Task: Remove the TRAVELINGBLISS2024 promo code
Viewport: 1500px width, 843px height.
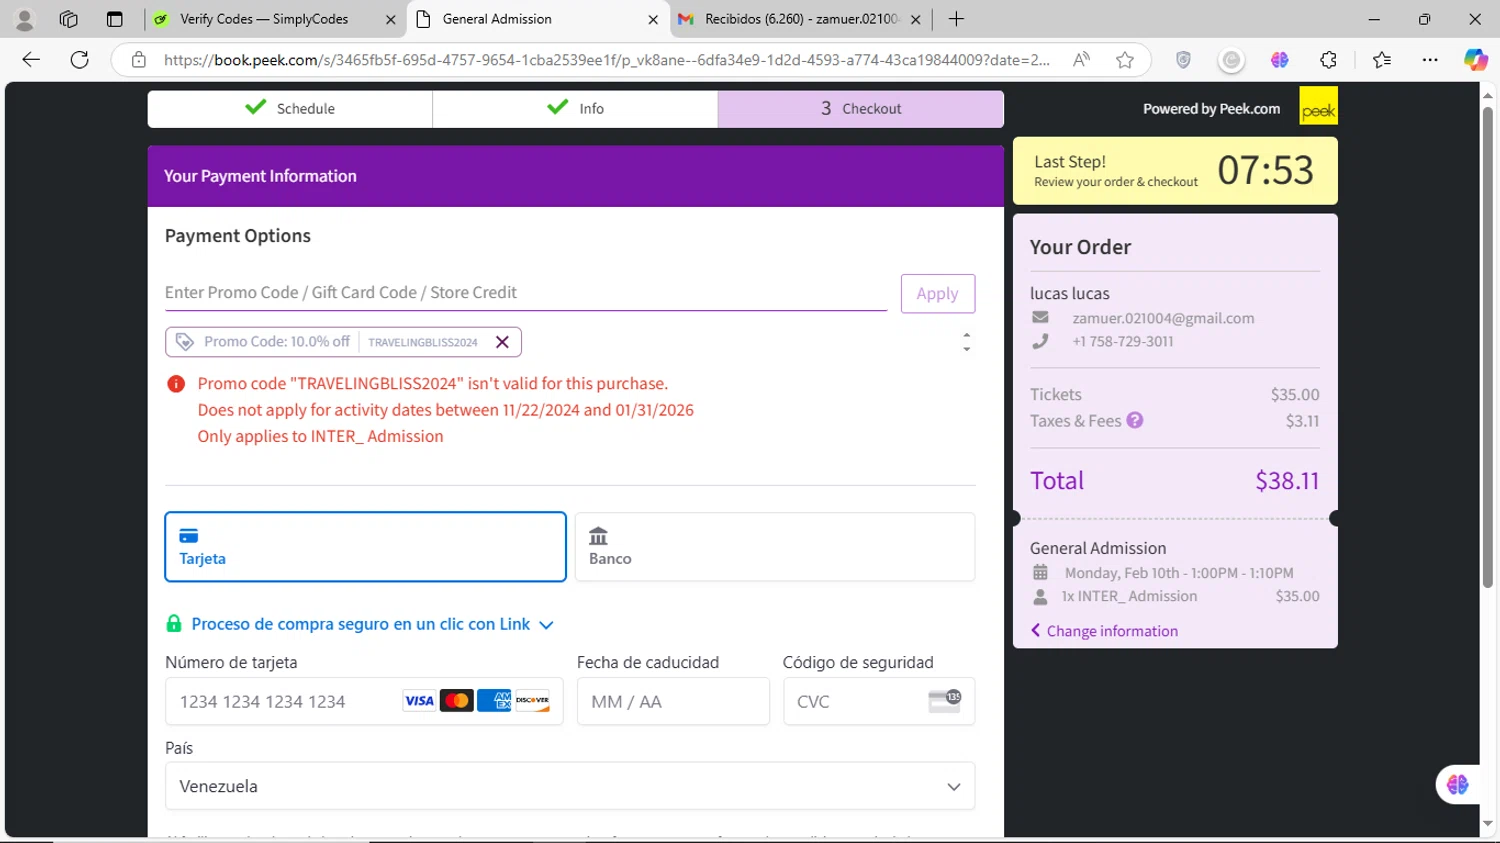Action: 502,342
